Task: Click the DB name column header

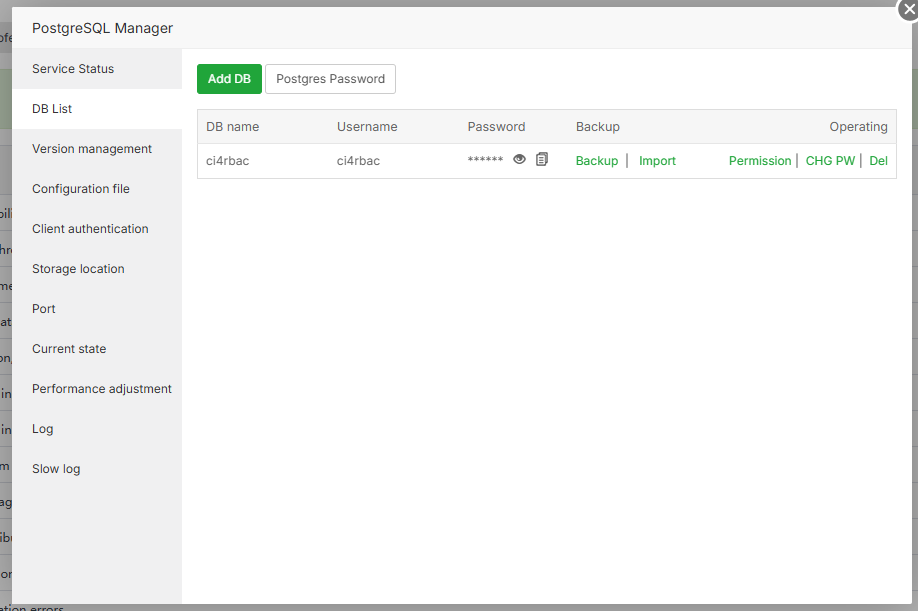Action: [x=232, y=126]
